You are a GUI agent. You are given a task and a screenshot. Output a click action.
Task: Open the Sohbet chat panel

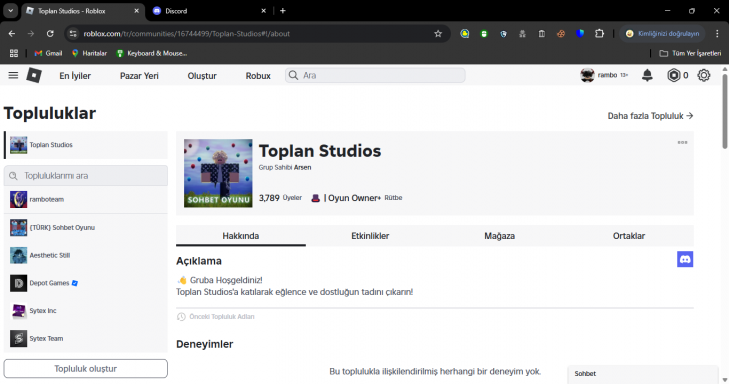pyautogui.click(x=643, y=374)
